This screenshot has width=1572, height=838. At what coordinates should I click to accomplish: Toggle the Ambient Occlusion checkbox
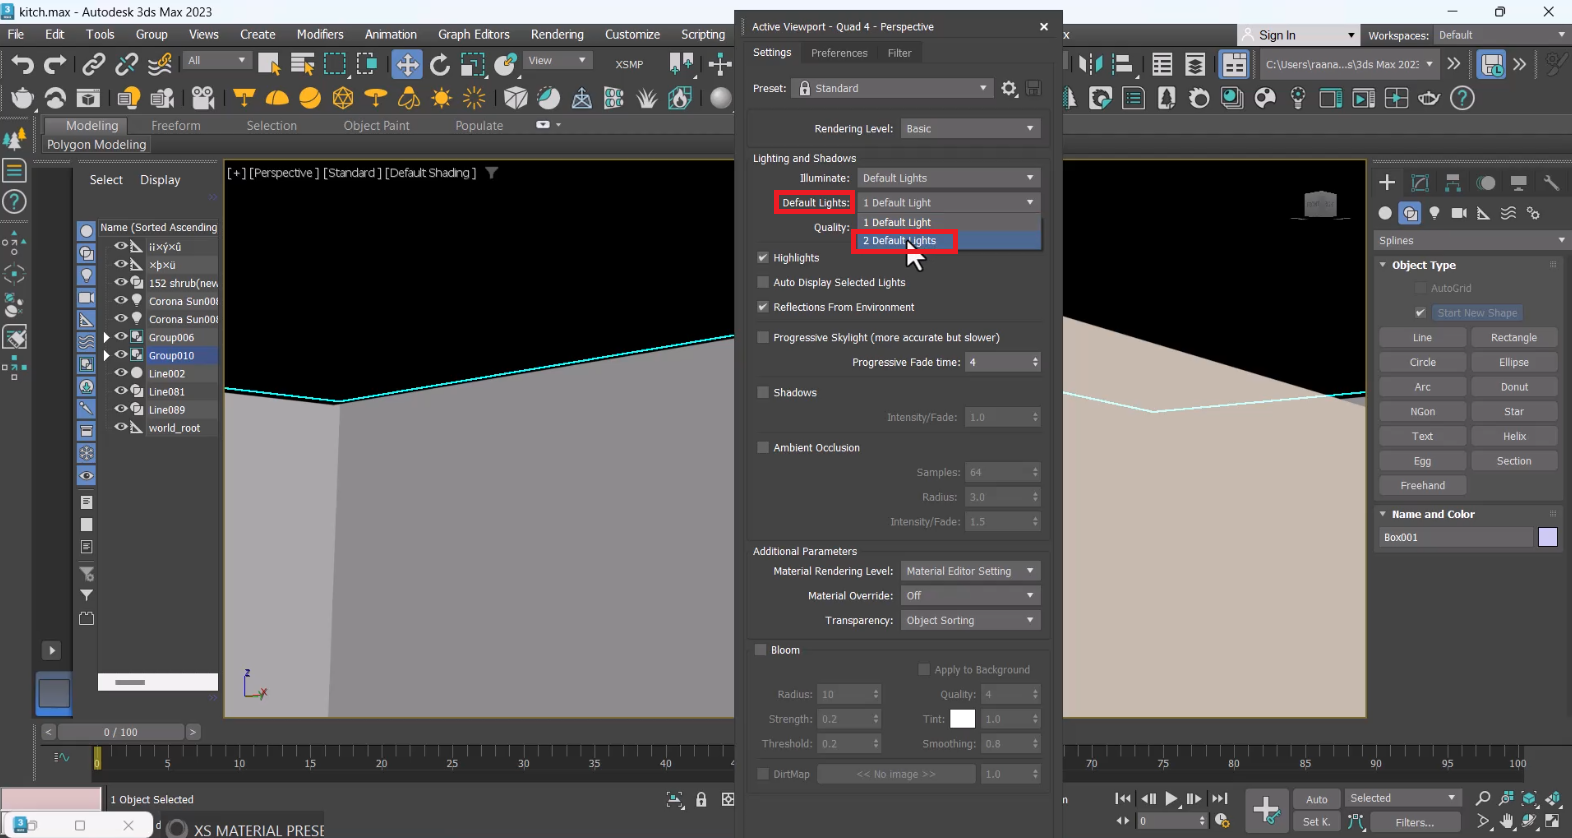coord(763,448)
